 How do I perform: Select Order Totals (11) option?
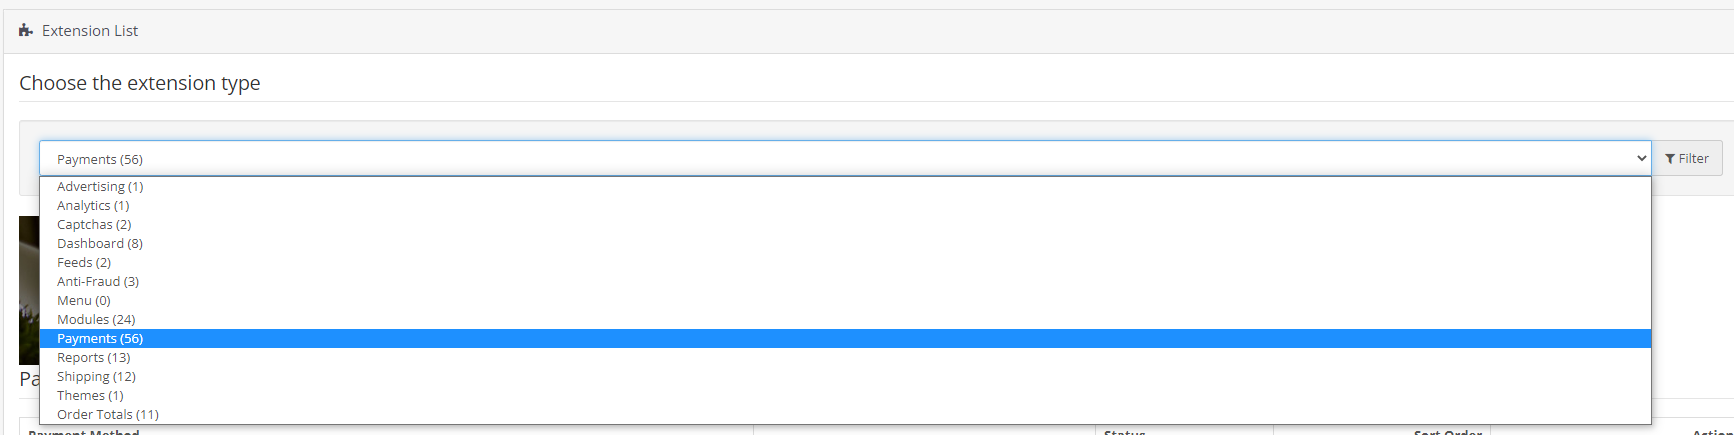click(108, 415)
